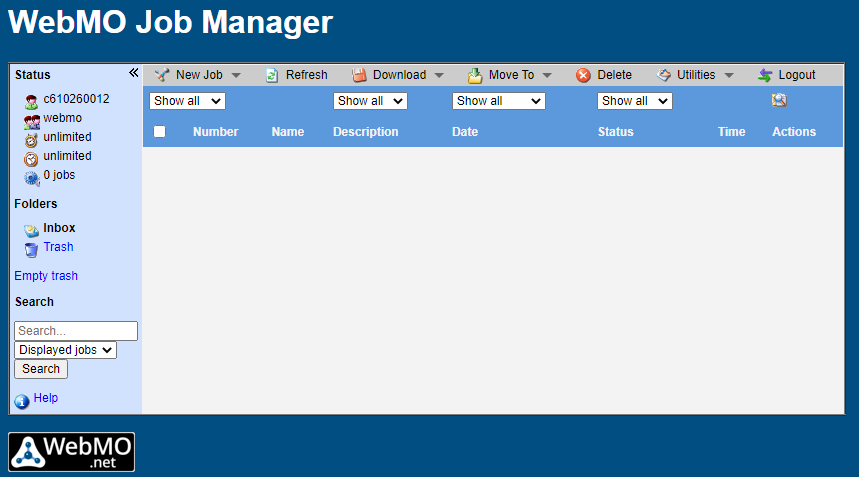
Task: Select Delete in the toolbar
Action: 614,75
